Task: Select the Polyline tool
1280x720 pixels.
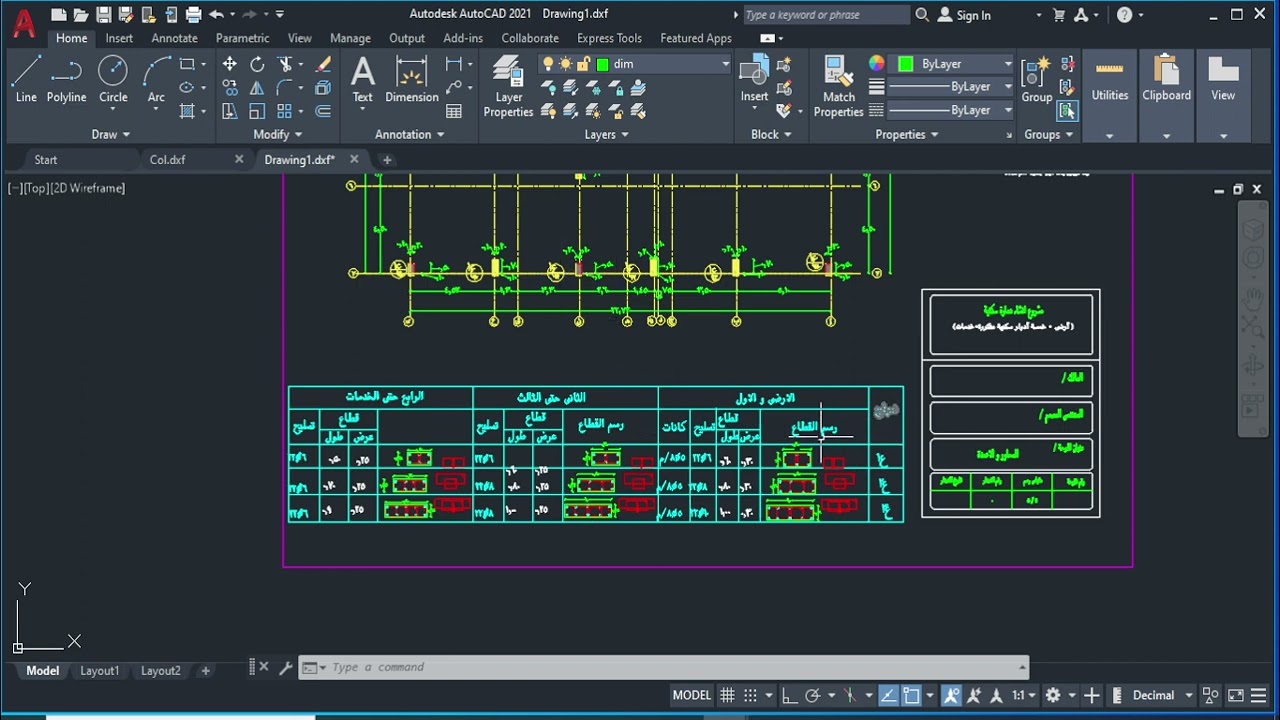Action: pos(66,80)
